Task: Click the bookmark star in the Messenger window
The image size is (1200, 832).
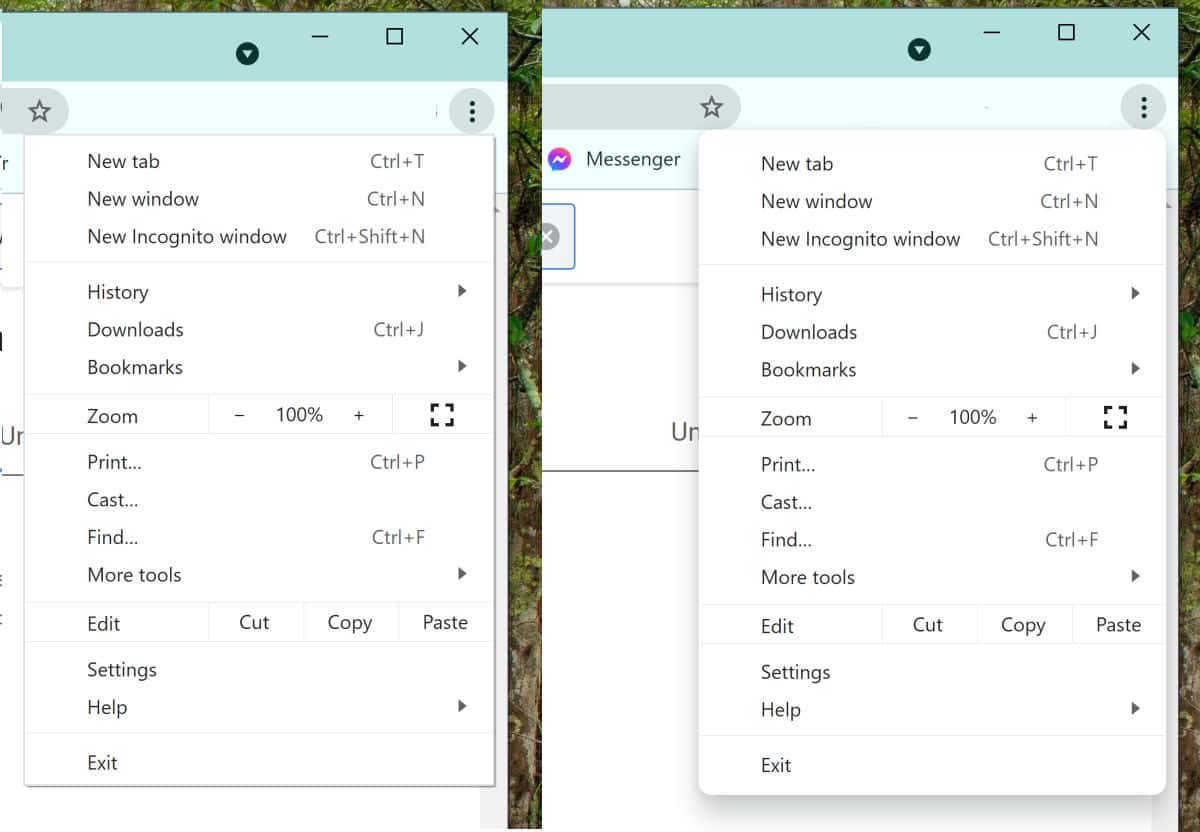Action: [711, 107]
